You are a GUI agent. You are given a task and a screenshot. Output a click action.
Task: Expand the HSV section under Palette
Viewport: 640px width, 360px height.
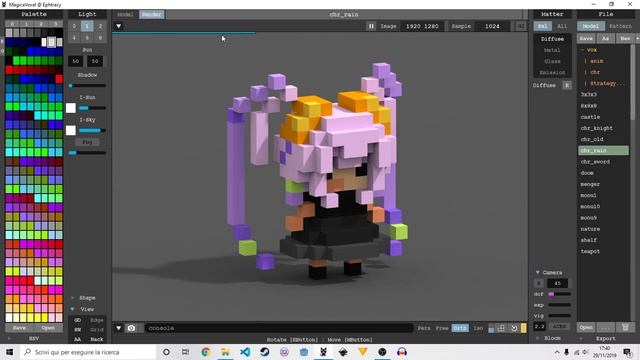coord(9,339)
